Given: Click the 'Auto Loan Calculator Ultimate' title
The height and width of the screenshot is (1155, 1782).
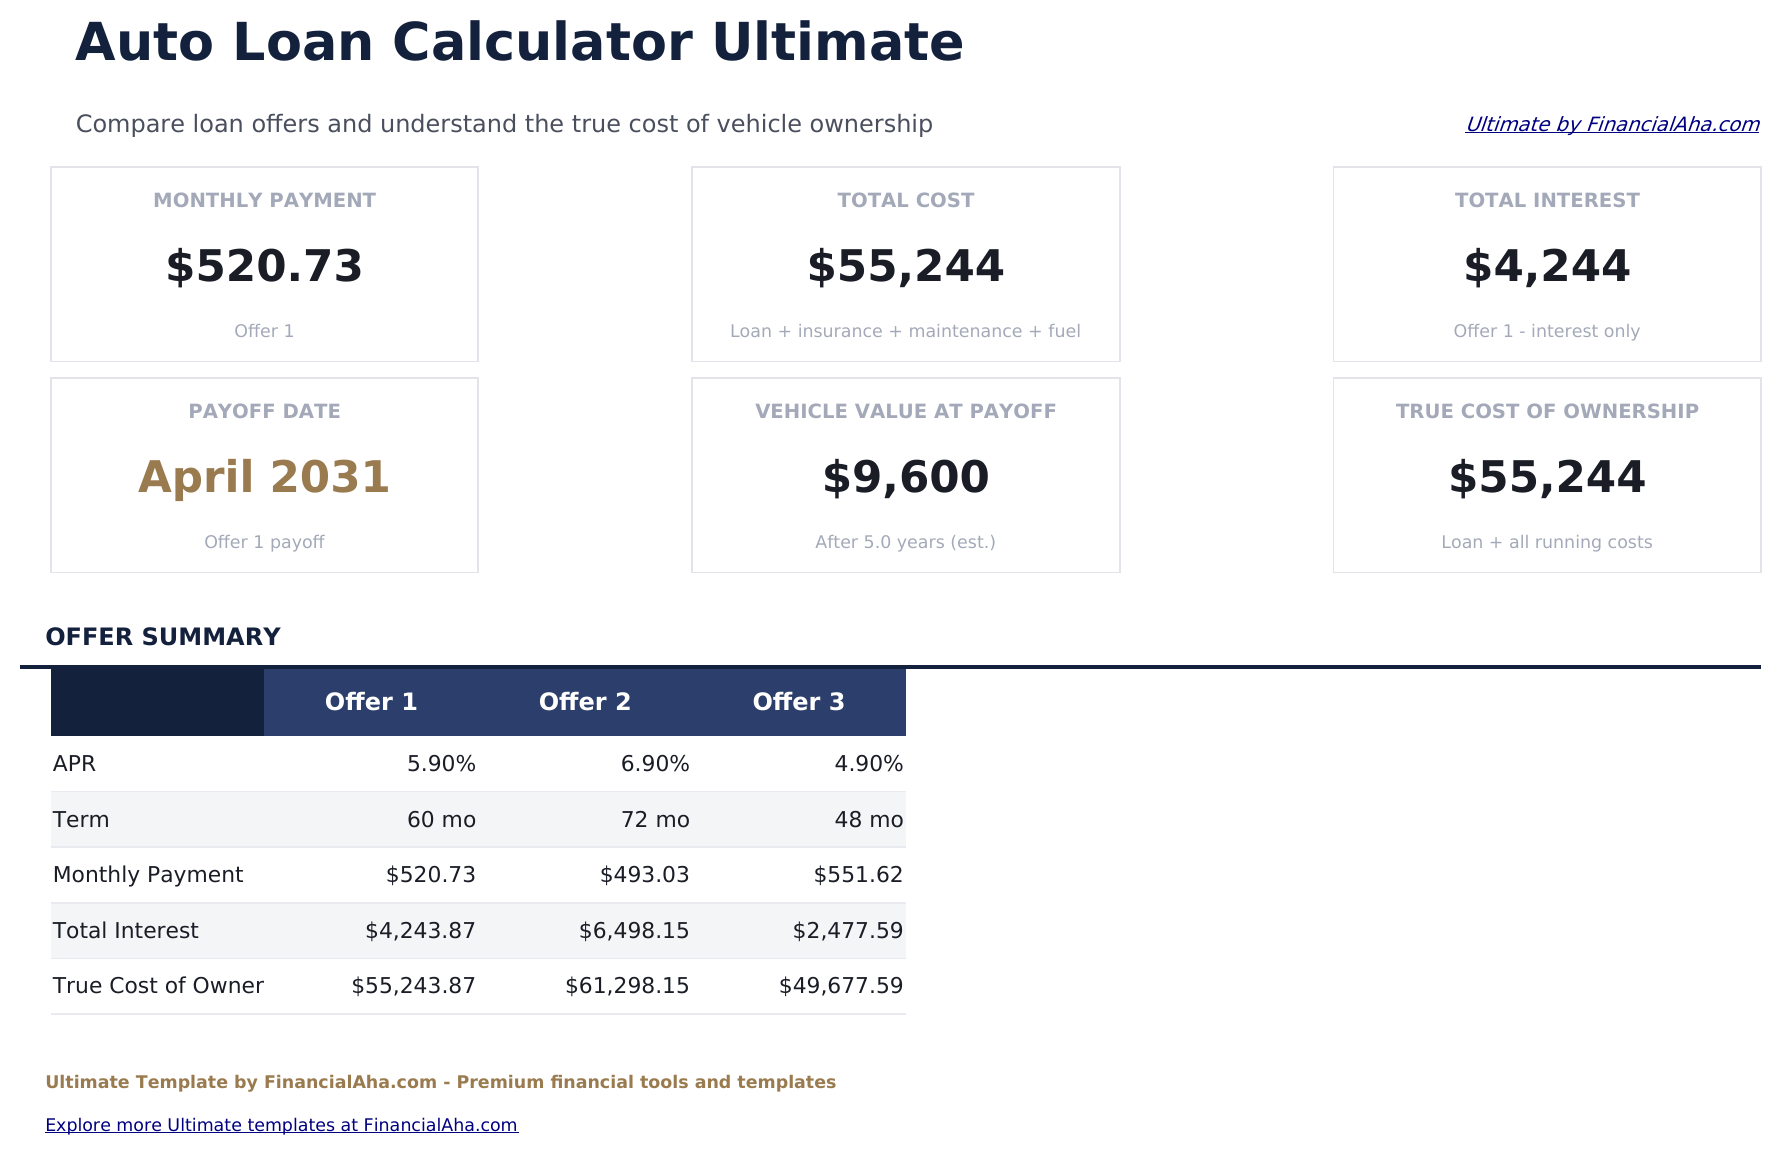Looking at the screenshot, I should pos(519,43).
